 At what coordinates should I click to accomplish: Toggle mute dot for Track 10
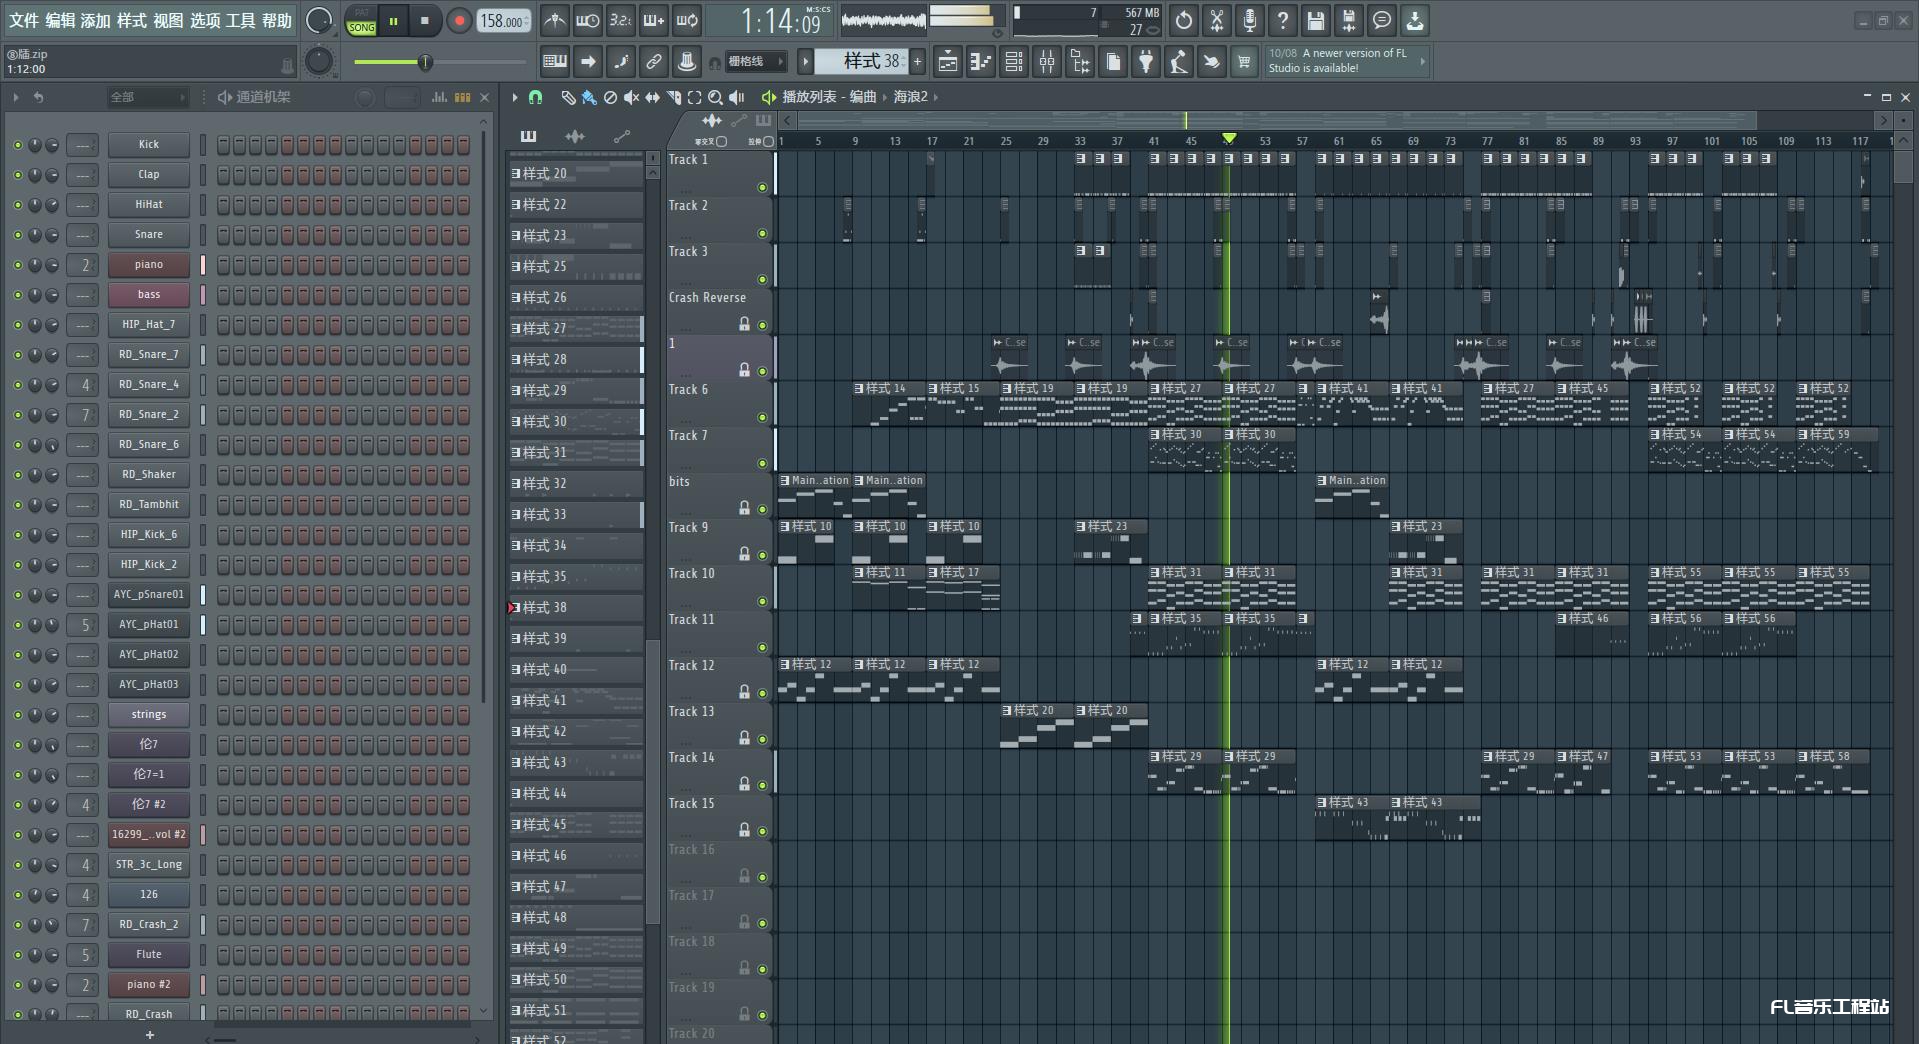coord(762,601)
